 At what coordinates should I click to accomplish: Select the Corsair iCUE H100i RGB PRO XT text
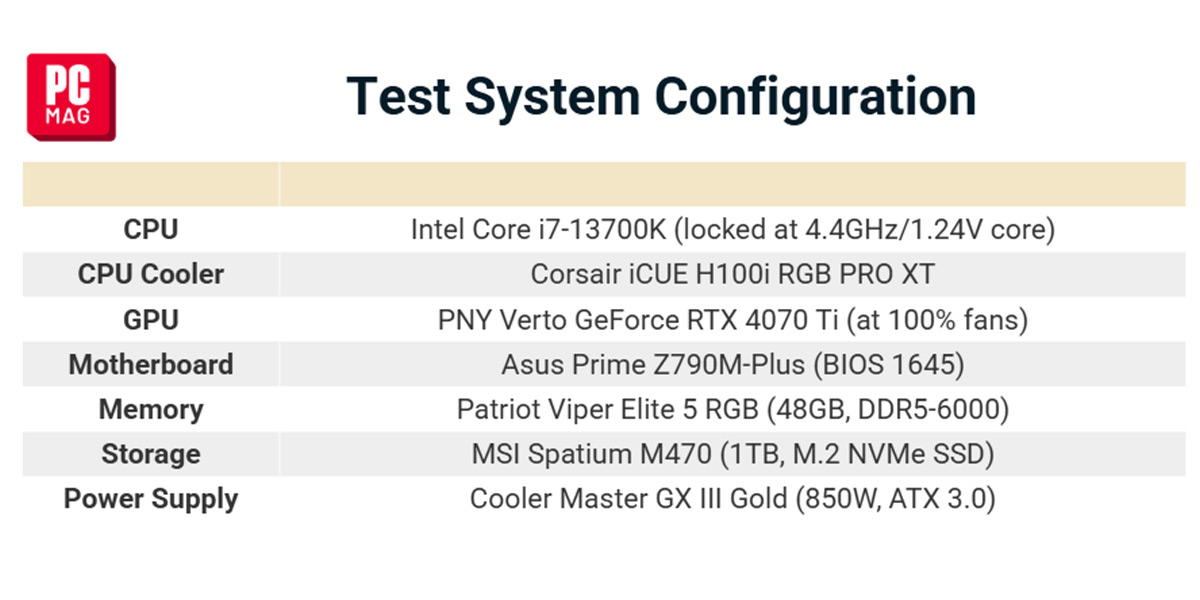point(733,274)
